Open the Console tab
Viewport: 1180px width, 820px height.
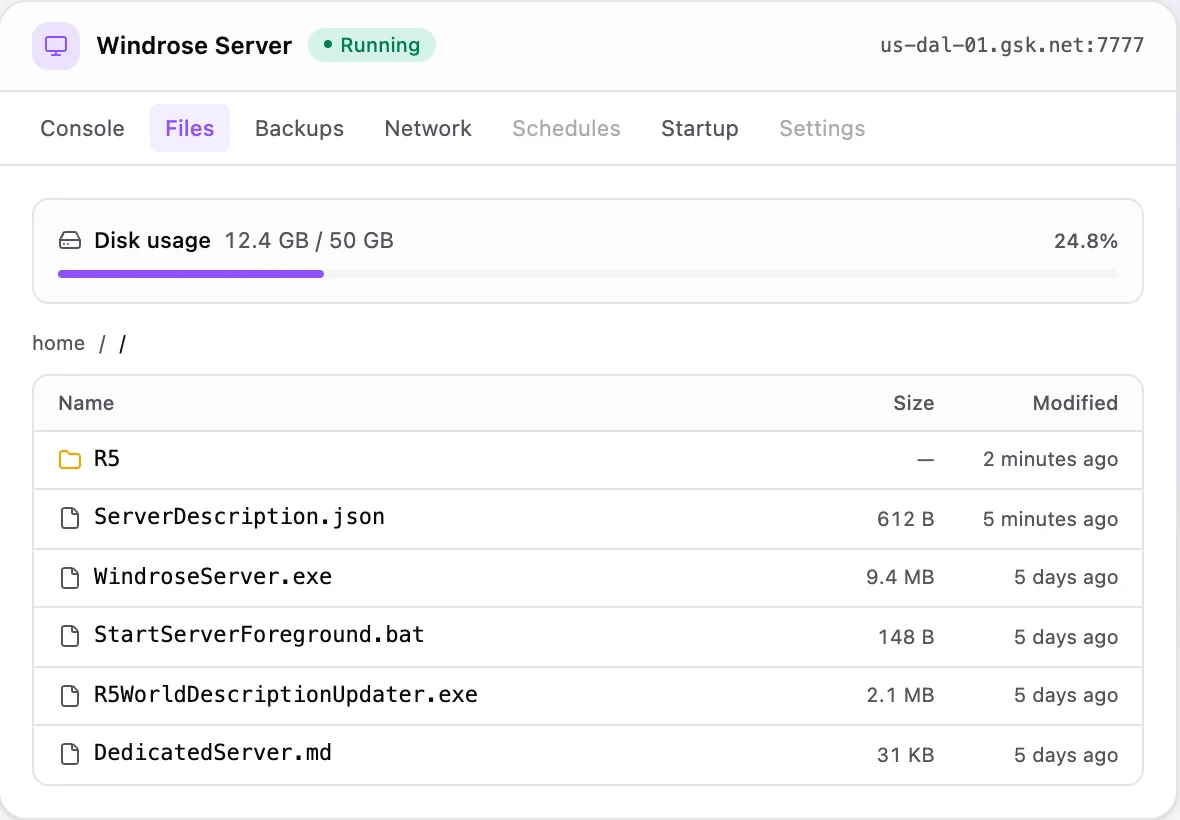click(x=82, y=128)
